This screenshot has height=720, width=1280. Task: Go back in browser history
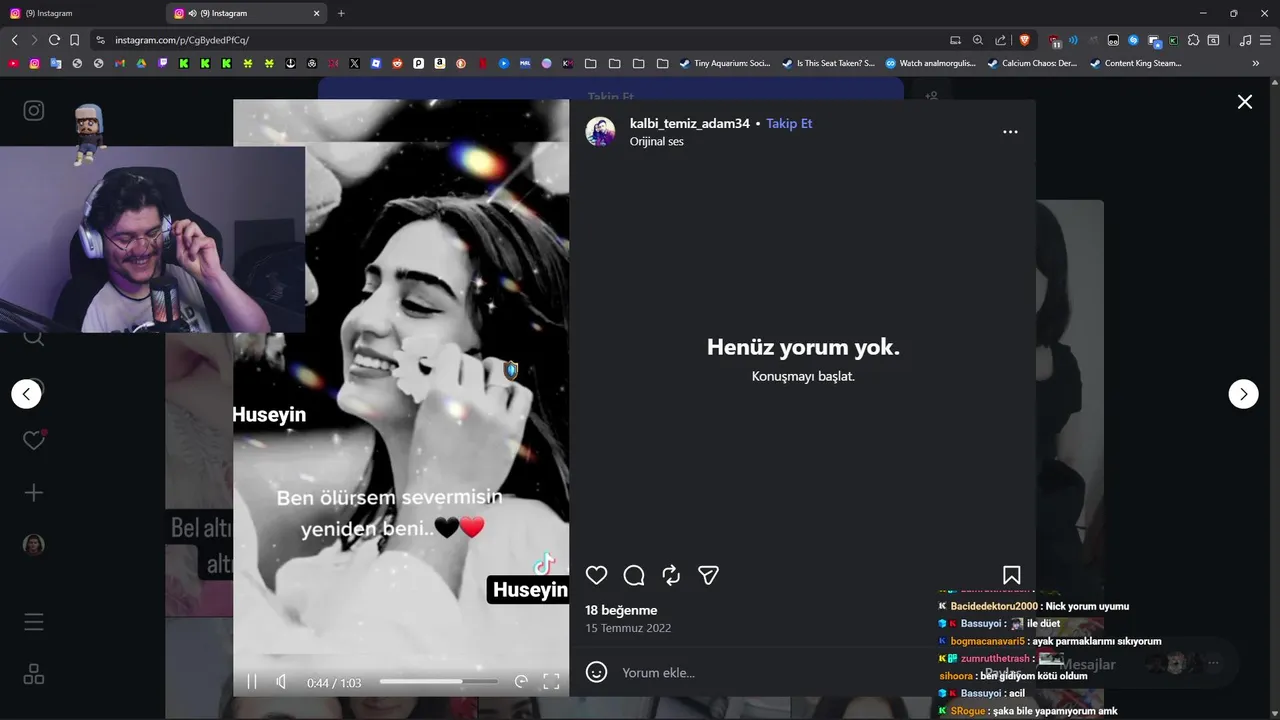tap(14, 40)
